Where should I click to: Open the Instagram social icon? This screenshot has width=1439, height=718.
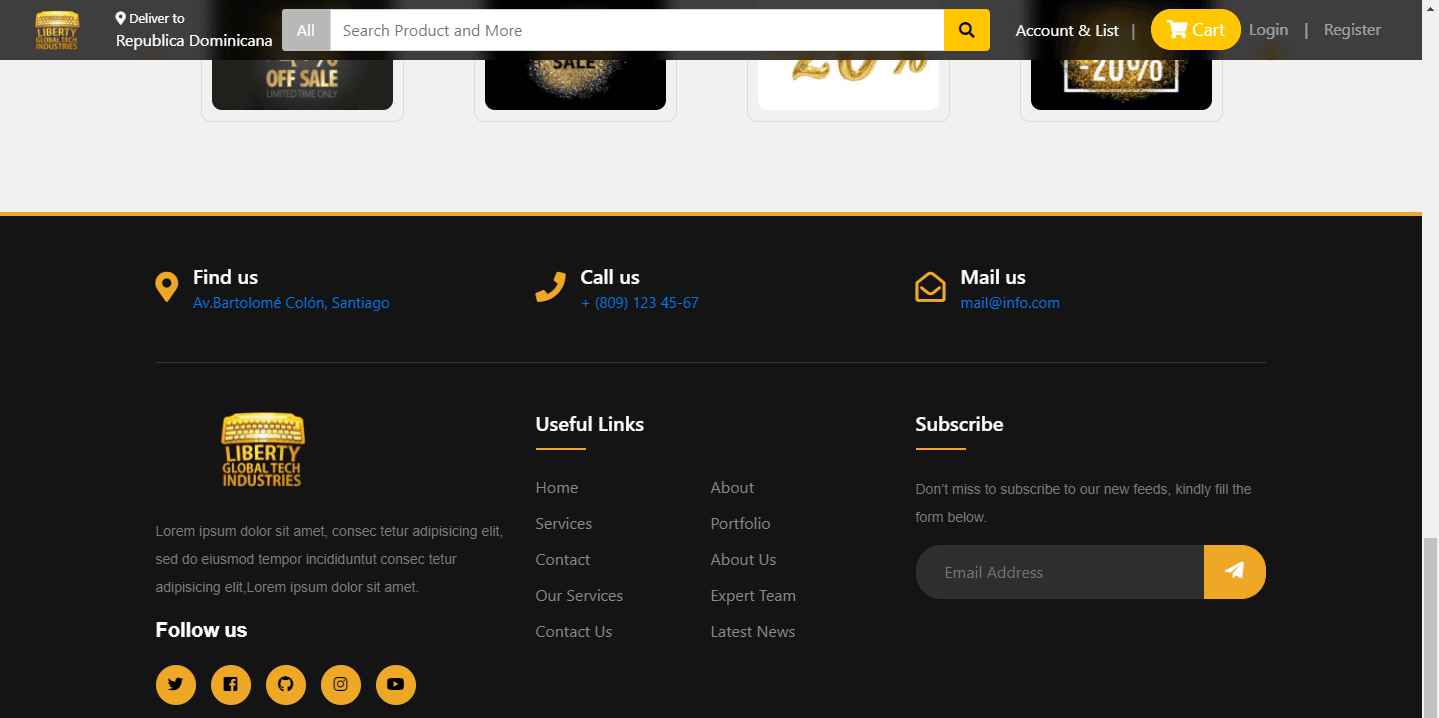point(341,685)
